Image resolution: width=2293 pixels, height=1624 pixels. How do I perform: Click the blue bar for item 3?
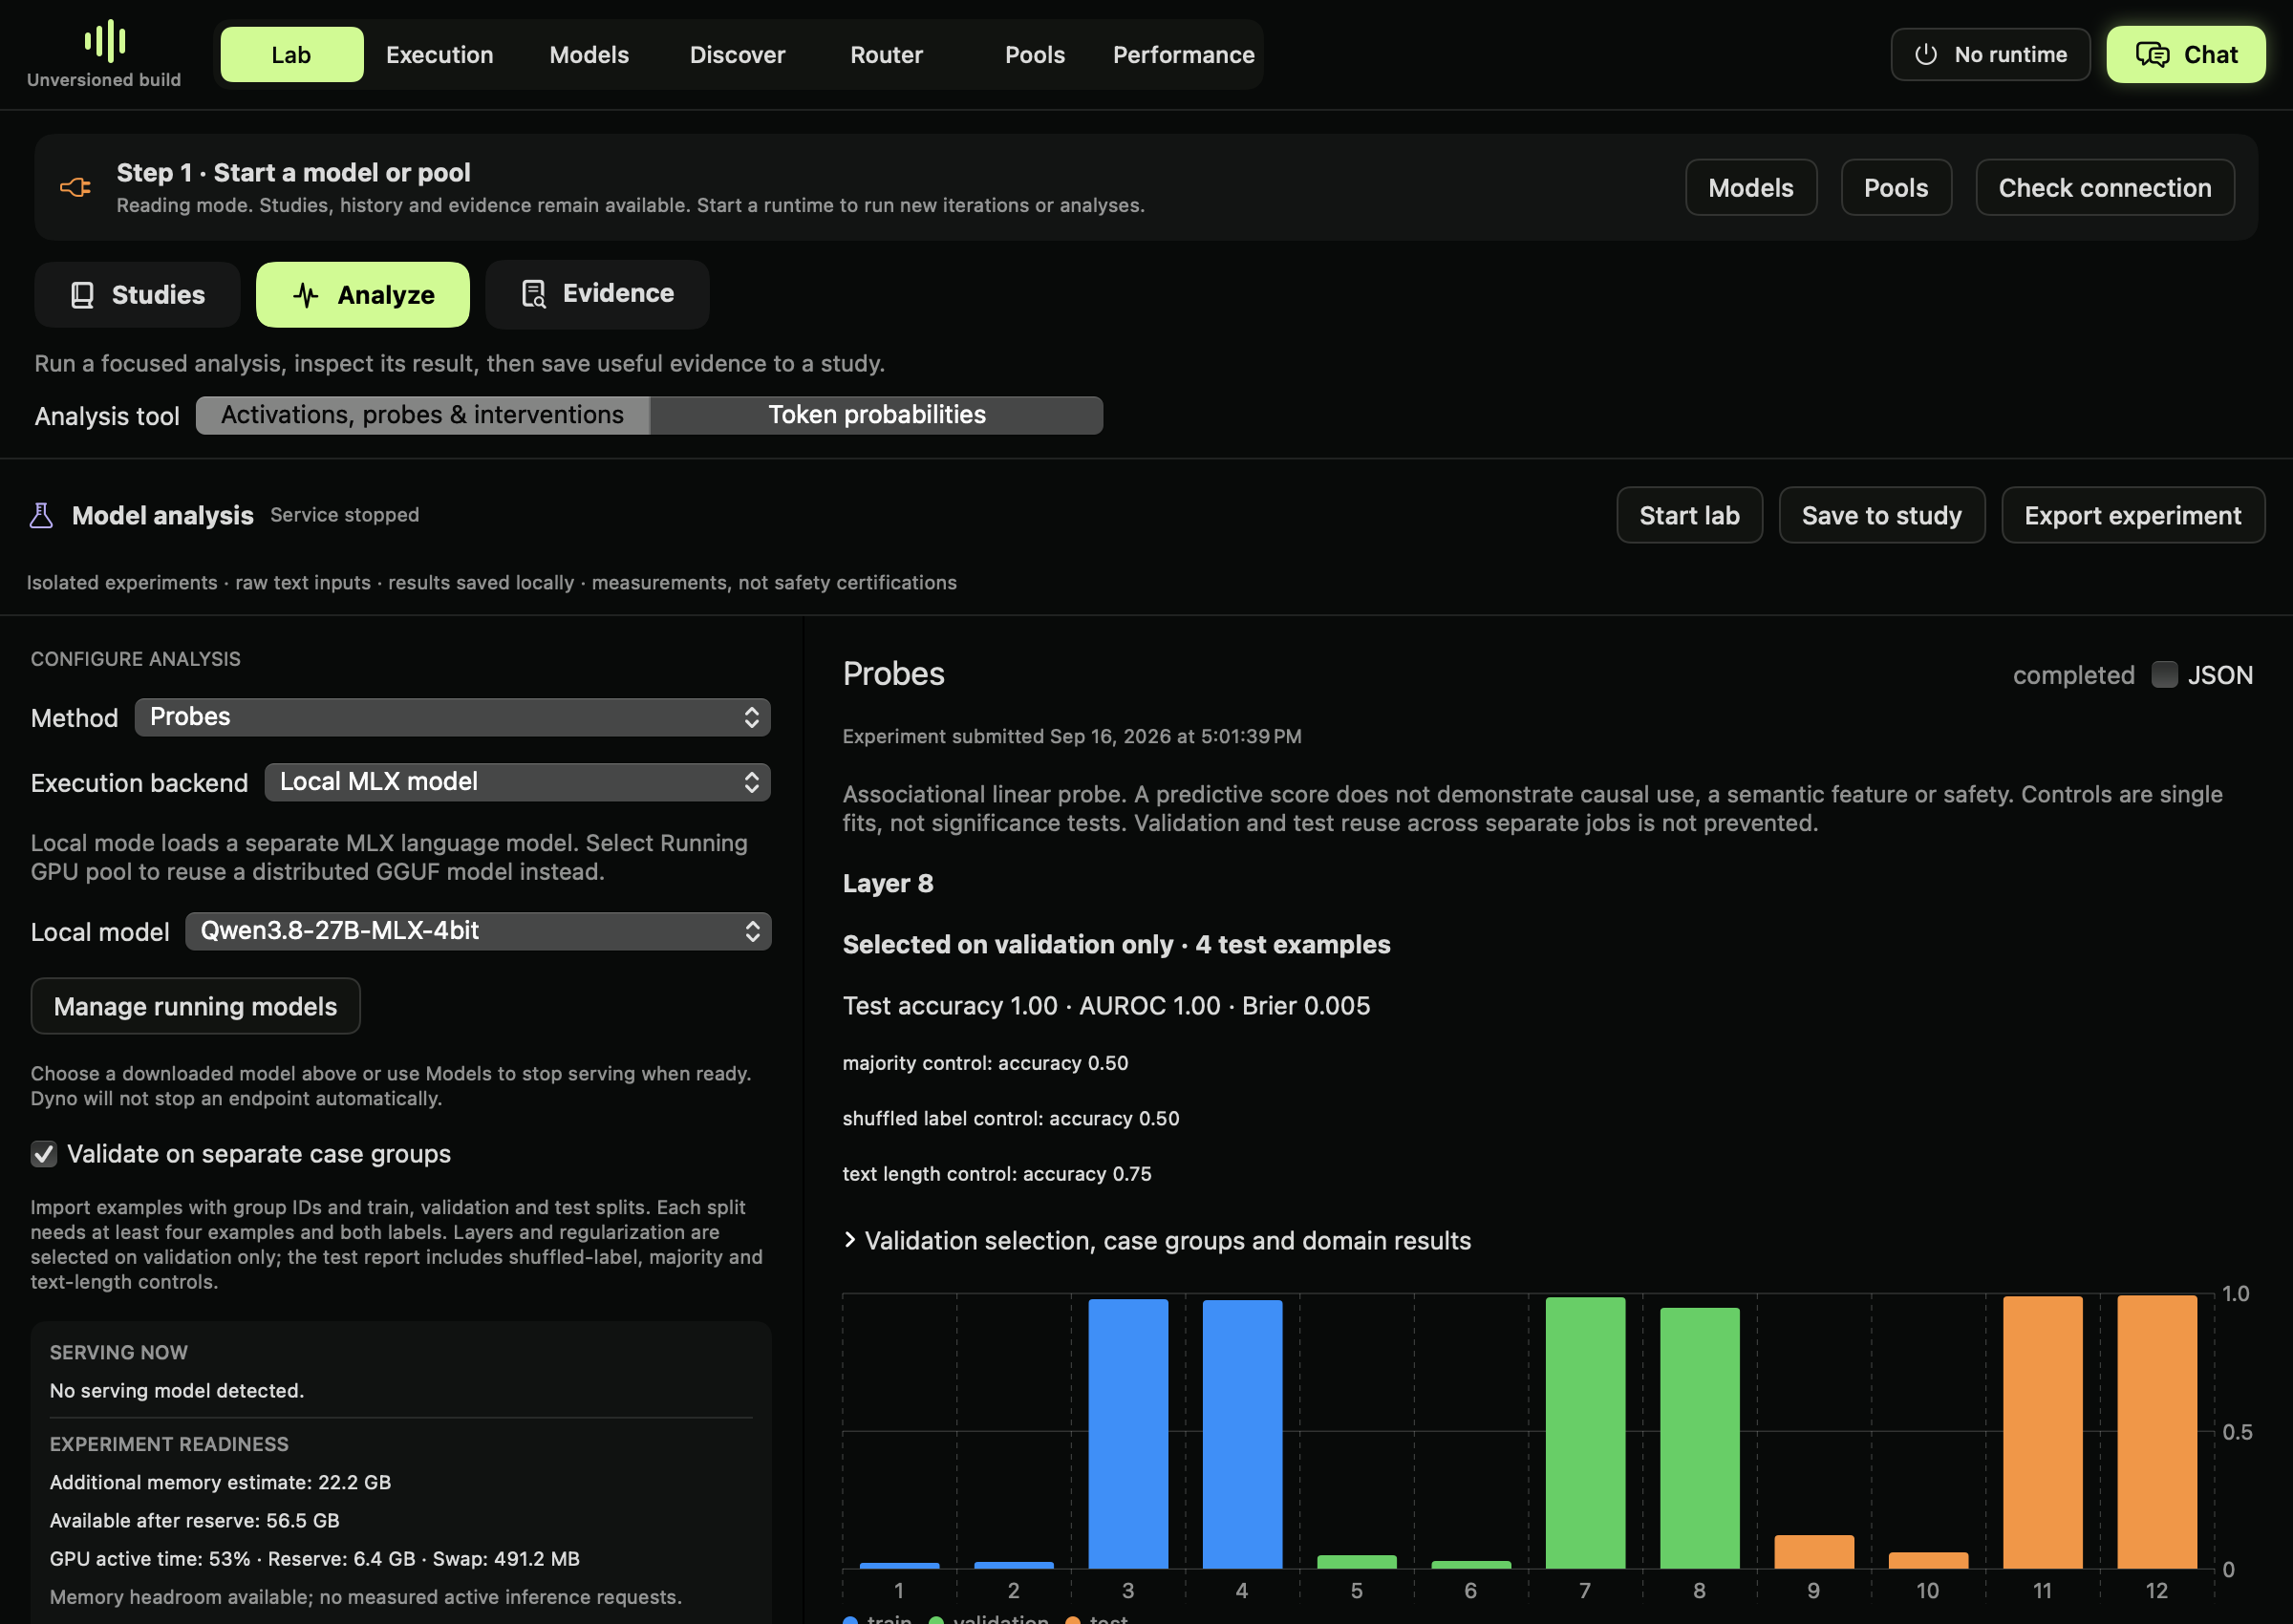pos(1128,1434)
